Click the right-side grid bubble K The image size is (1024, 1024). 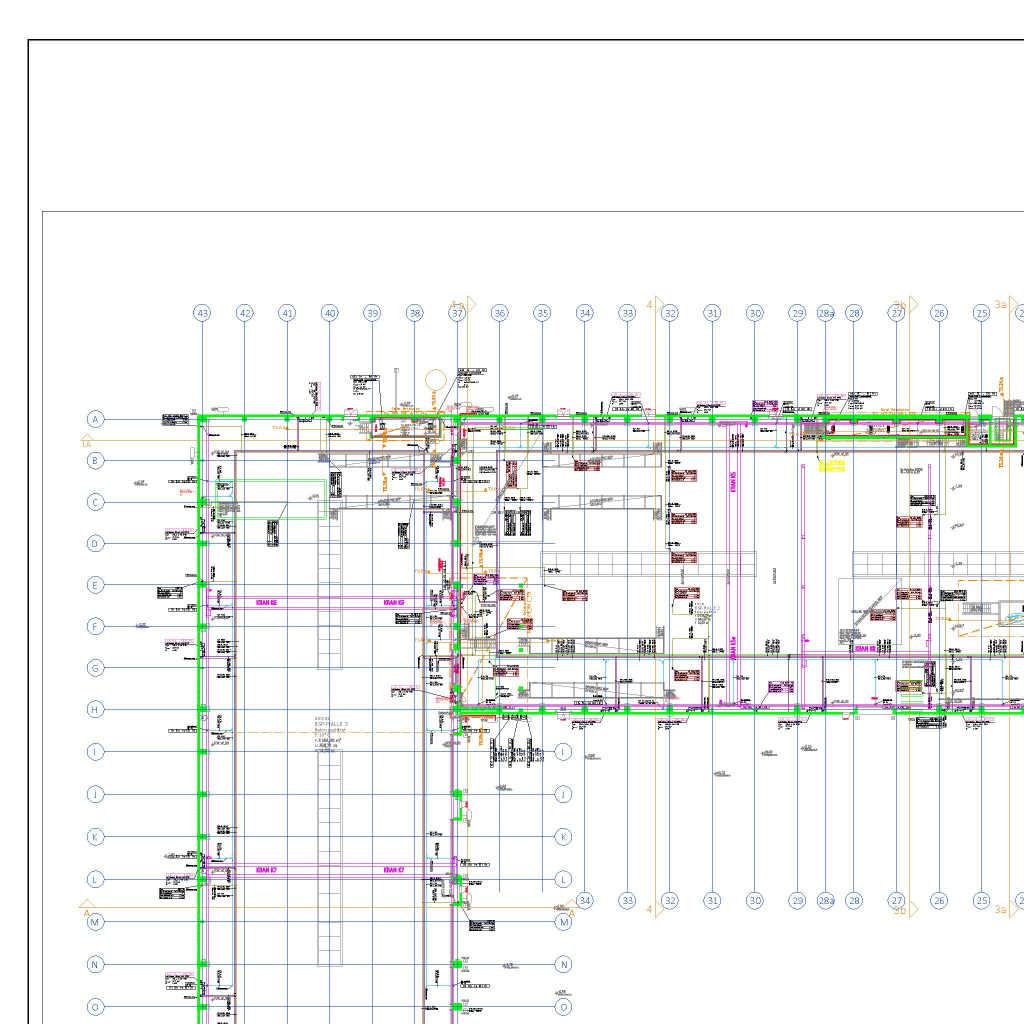pos(564,837)
